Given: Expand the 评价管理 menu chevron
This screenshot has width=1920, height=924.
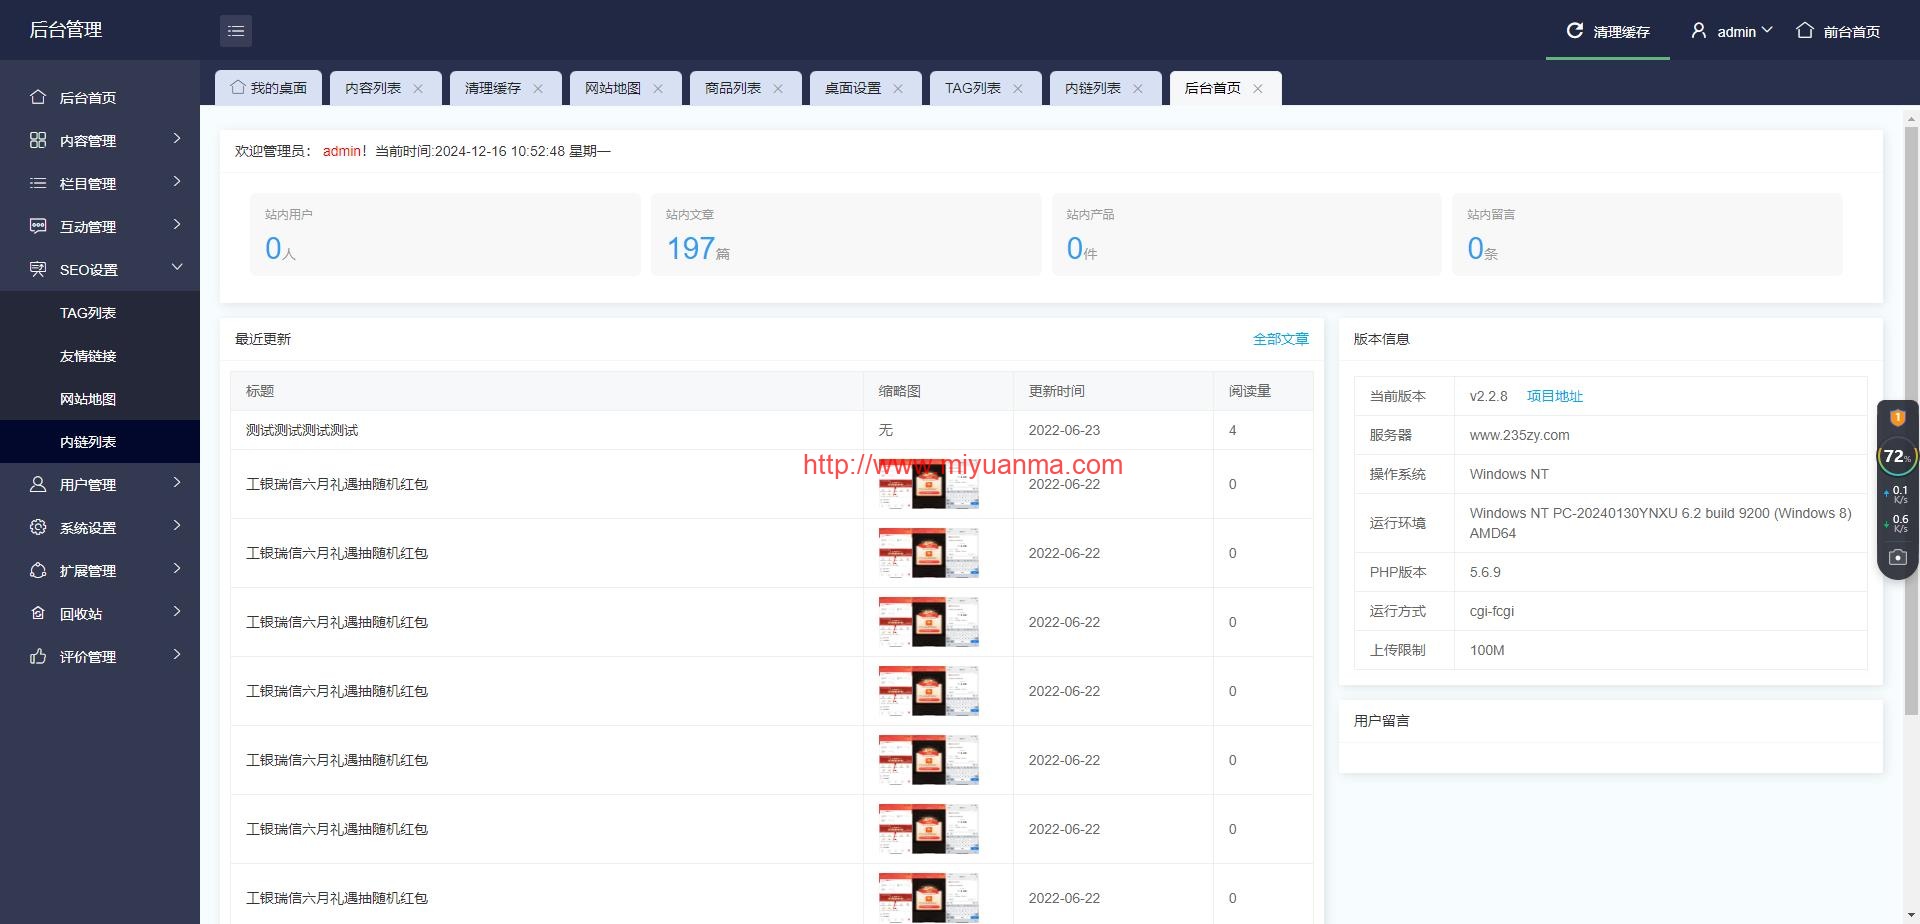Looking at the screenshot, I should (177, 654).
